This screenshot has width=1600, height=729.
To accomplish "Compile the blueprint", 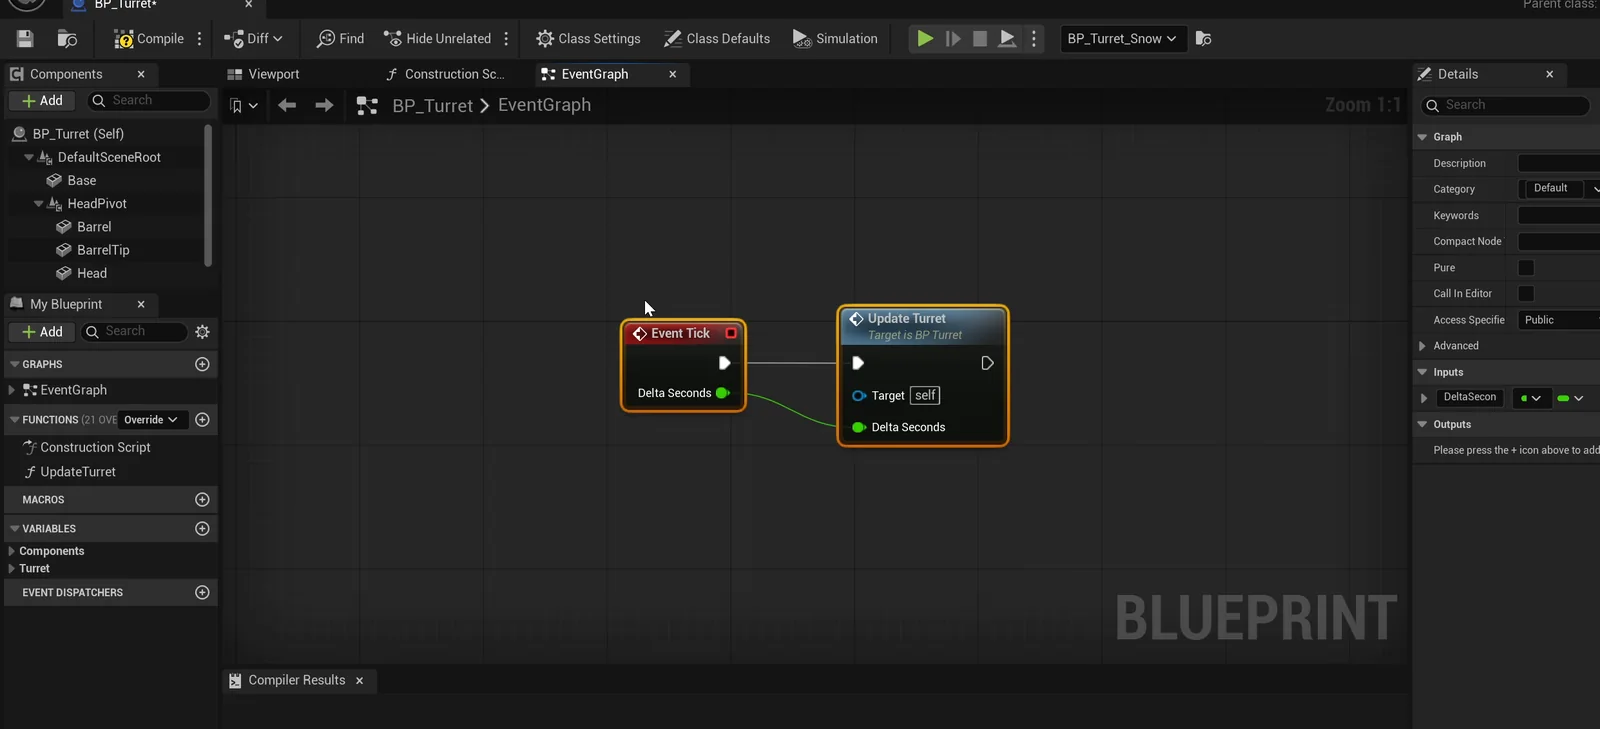I will pos(149,39).
